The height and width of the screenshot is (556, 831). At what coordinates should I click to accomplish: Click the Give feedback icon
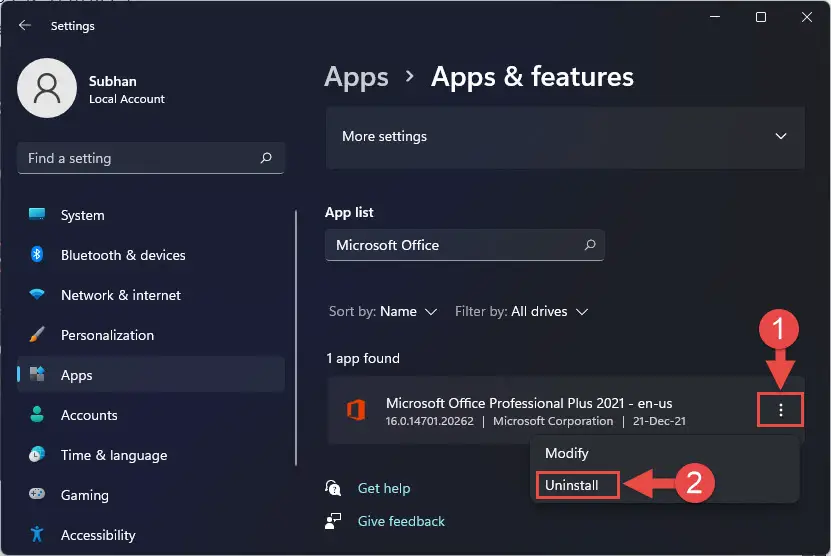tap(333, 521)
